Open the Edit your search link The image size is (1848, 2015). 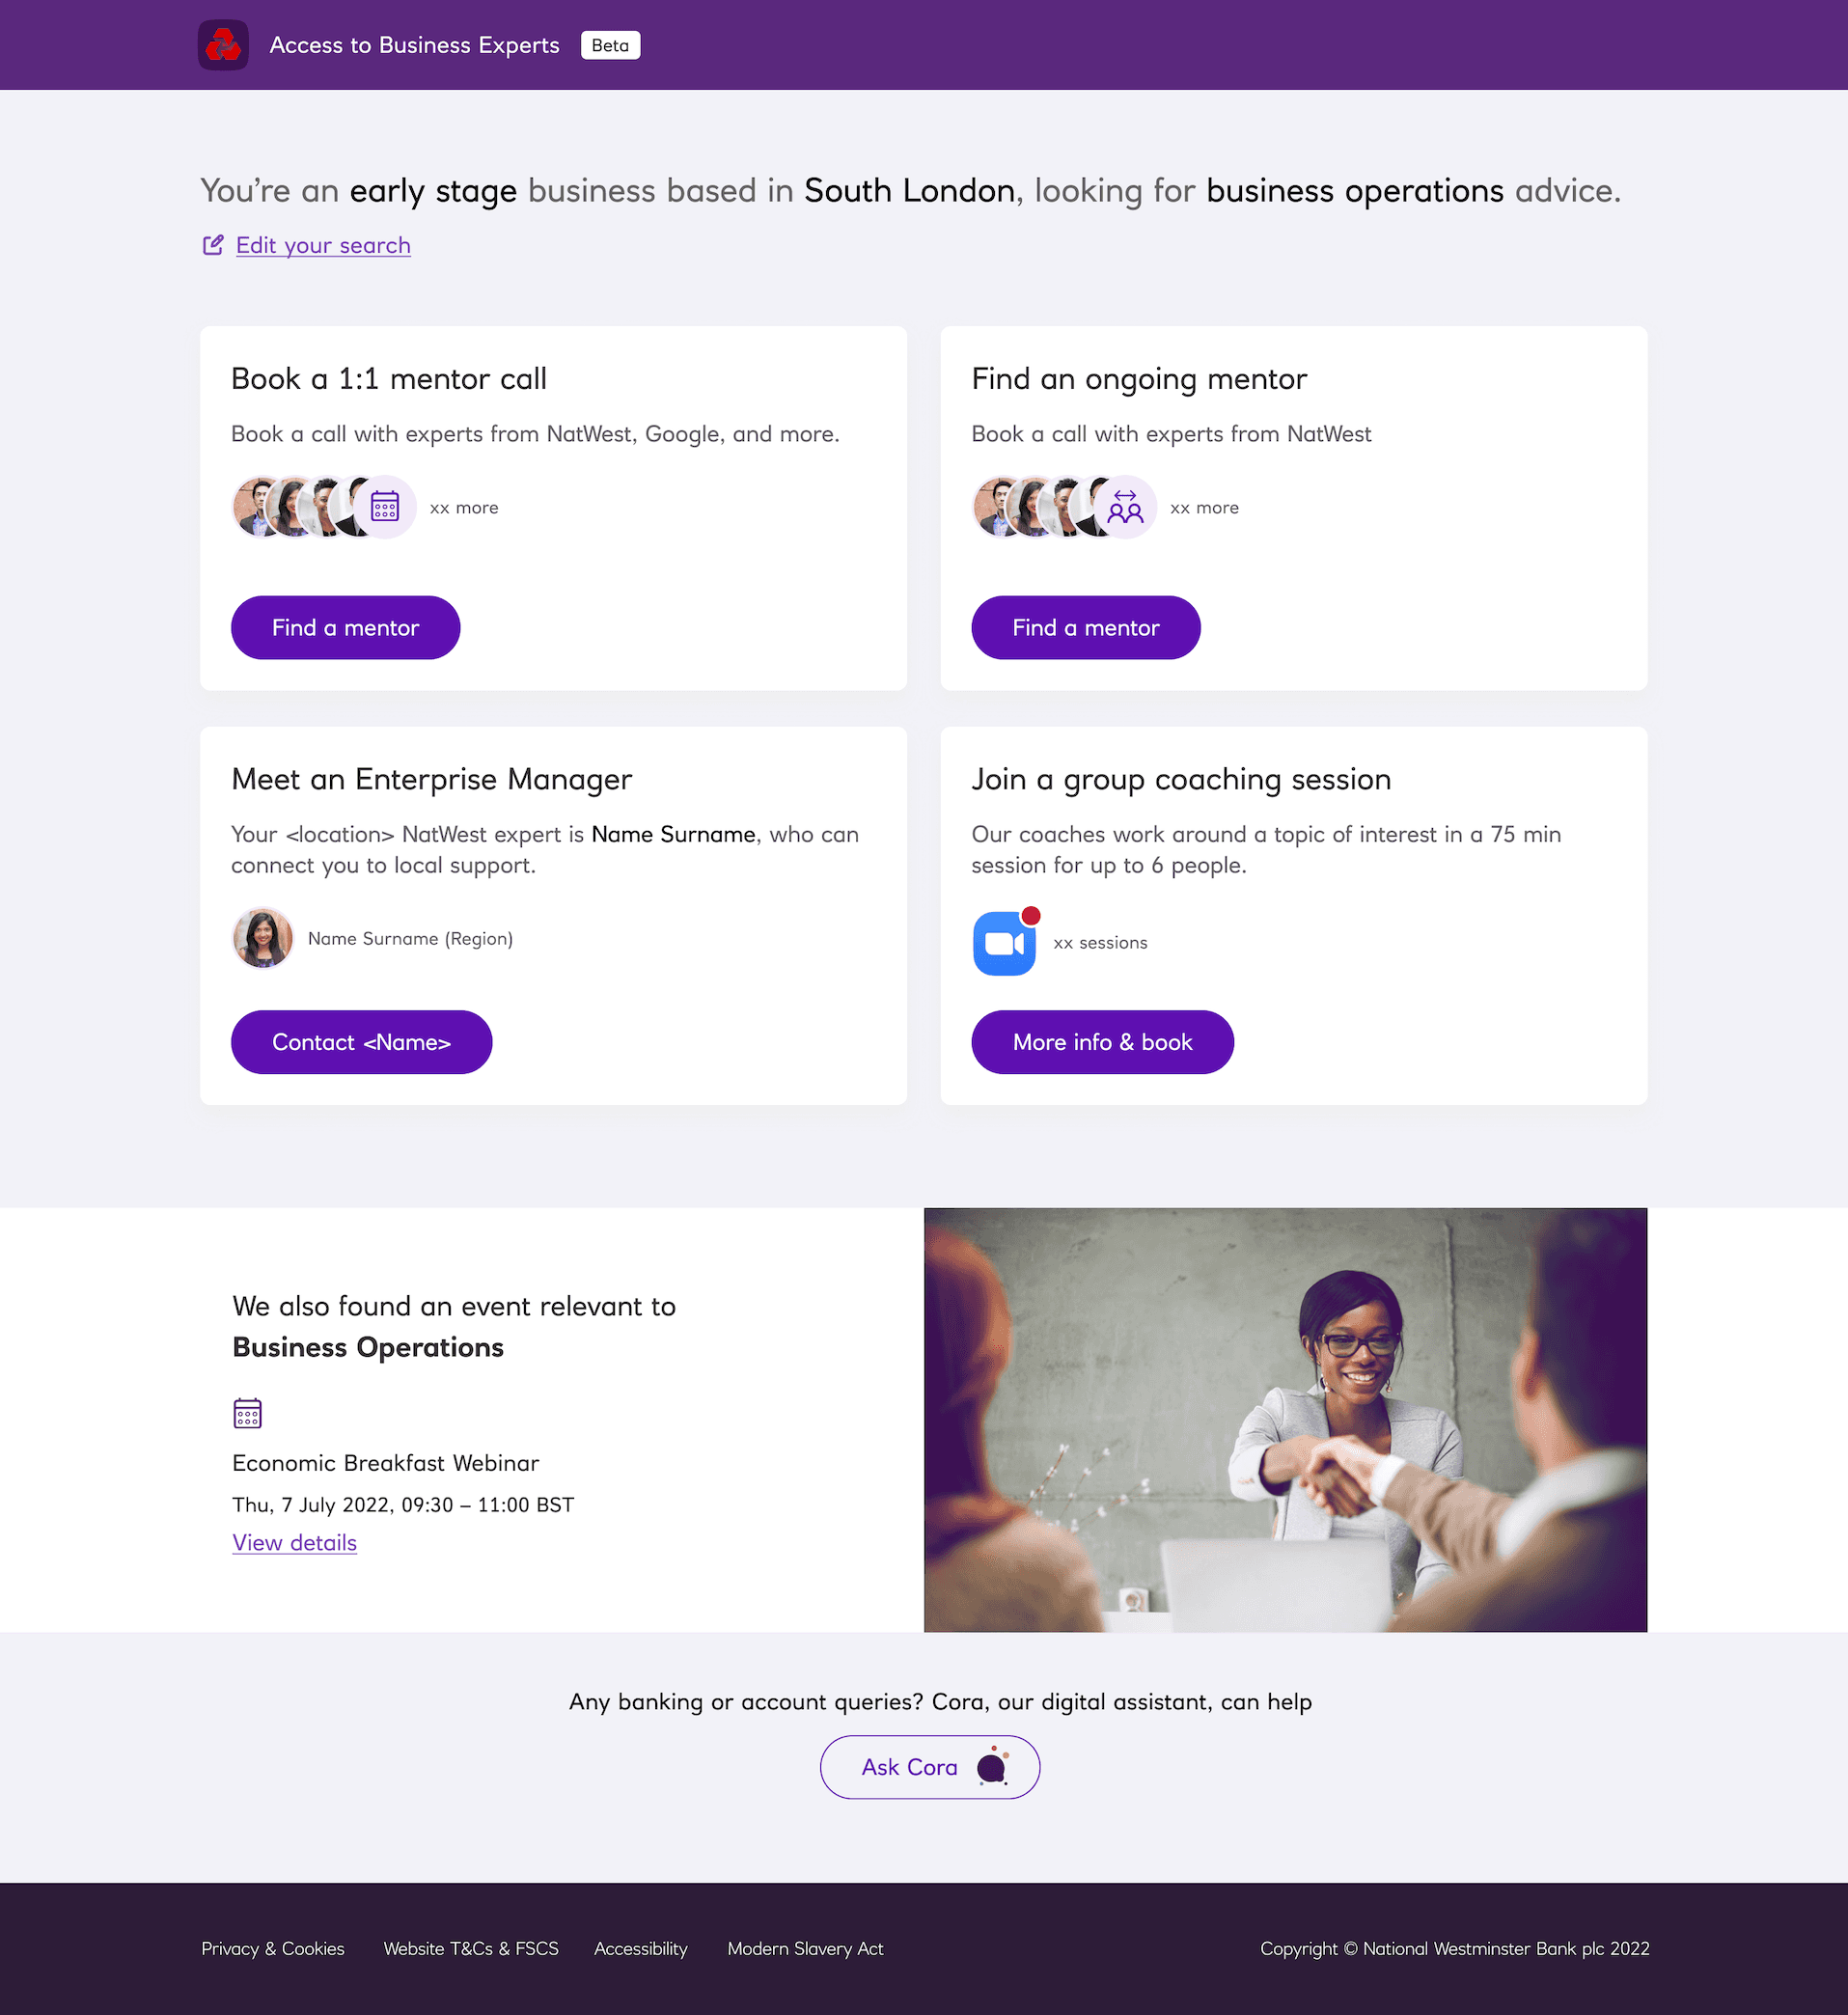pyautogui.click(x=323, y=245)
